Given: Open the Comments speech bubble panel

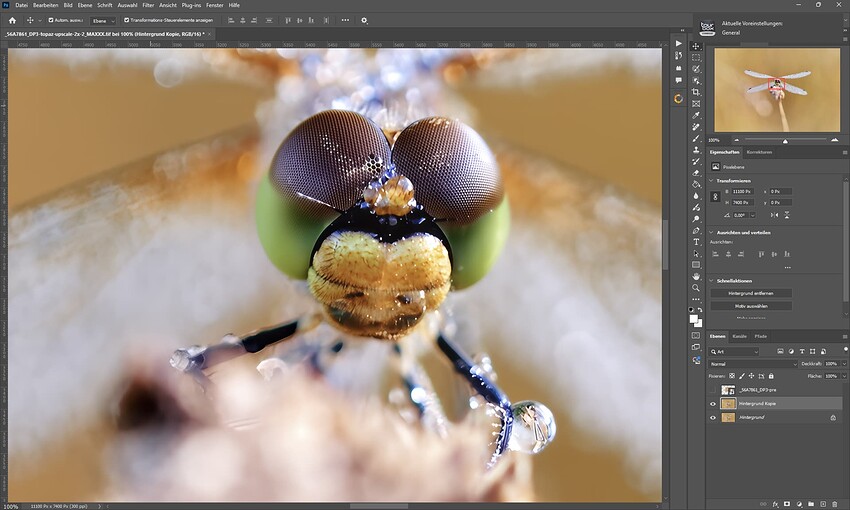Looking at the screenshot, I should [679, 80].
